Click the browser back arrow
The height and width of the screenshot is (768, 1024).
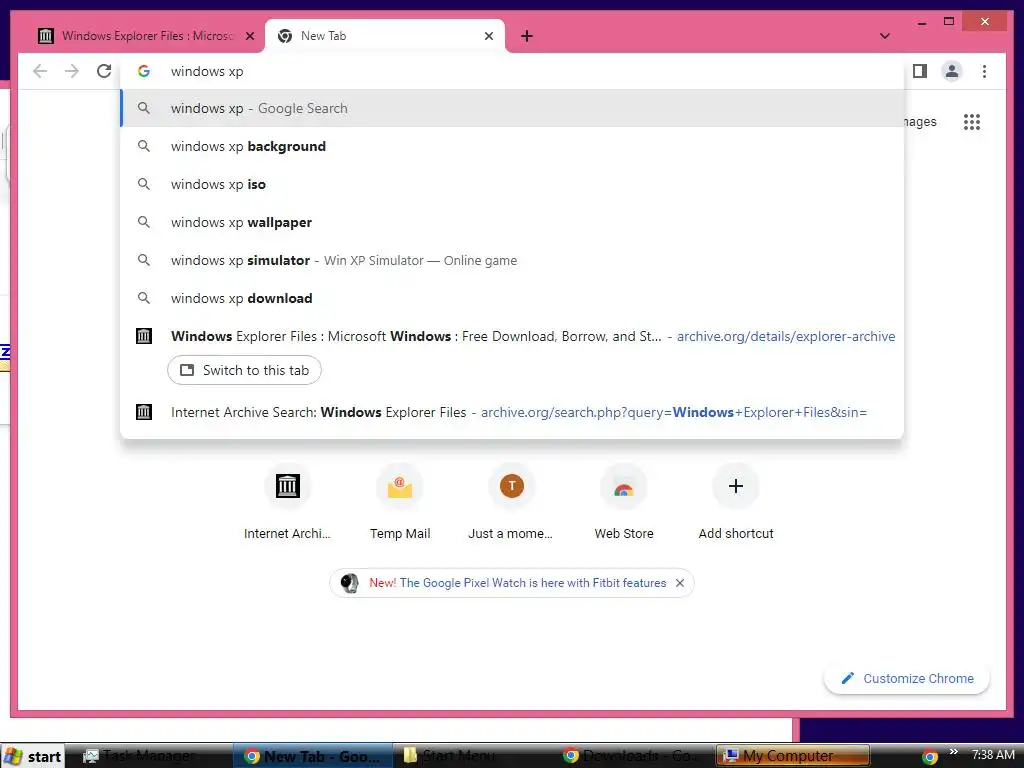(x=40, y=71)
